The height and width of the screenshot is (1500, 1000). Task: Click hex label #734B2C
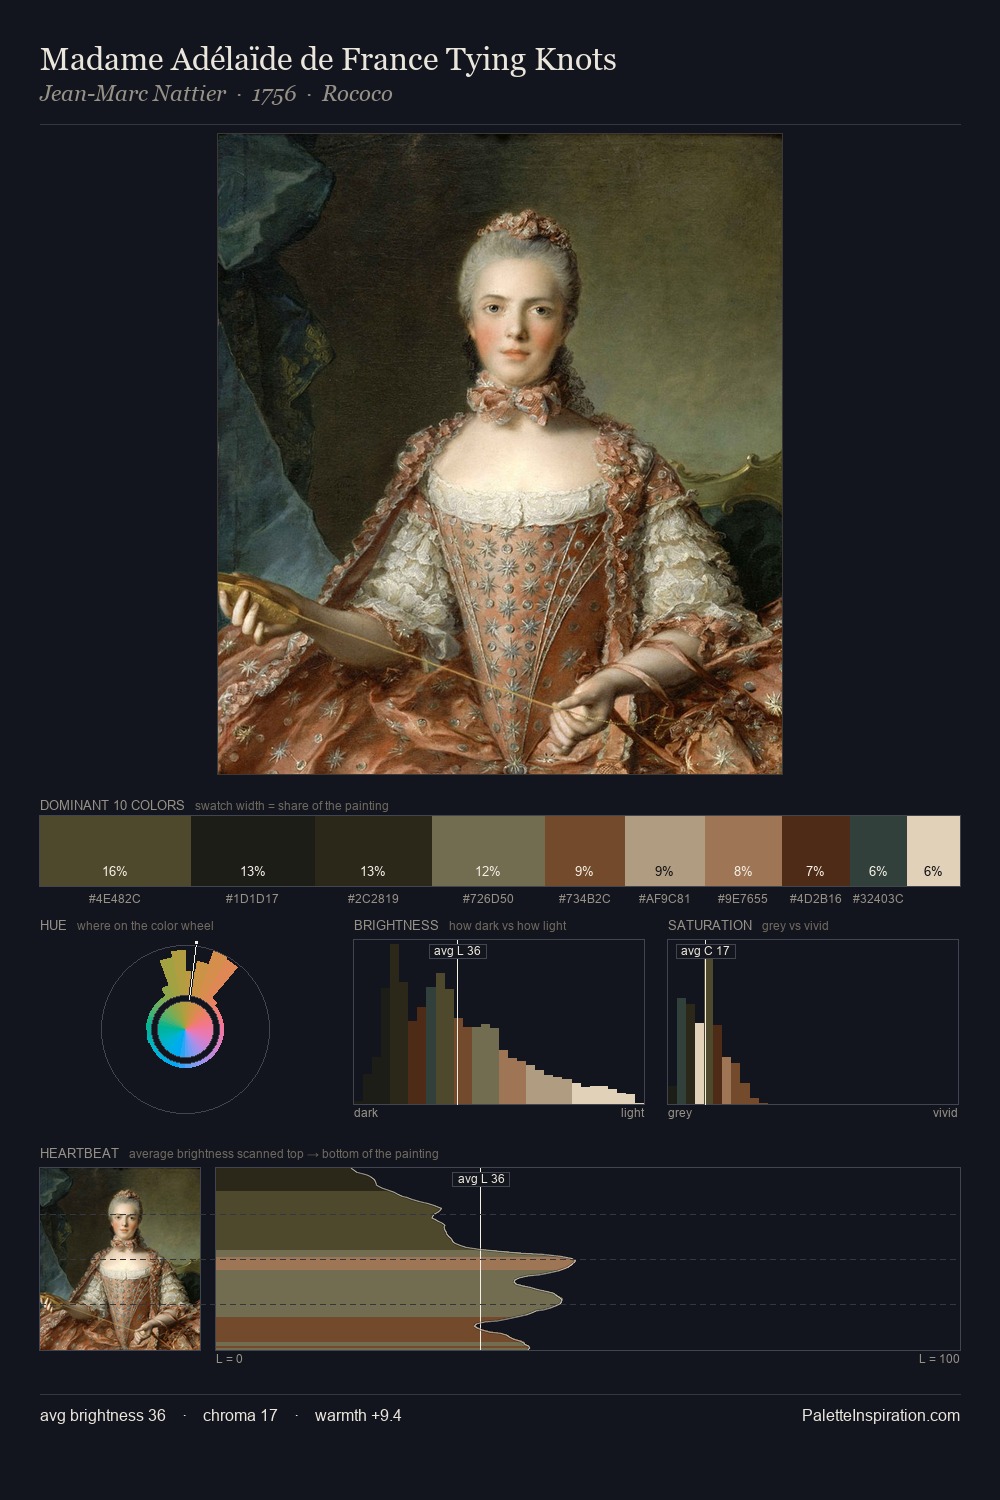click(585, 899)
